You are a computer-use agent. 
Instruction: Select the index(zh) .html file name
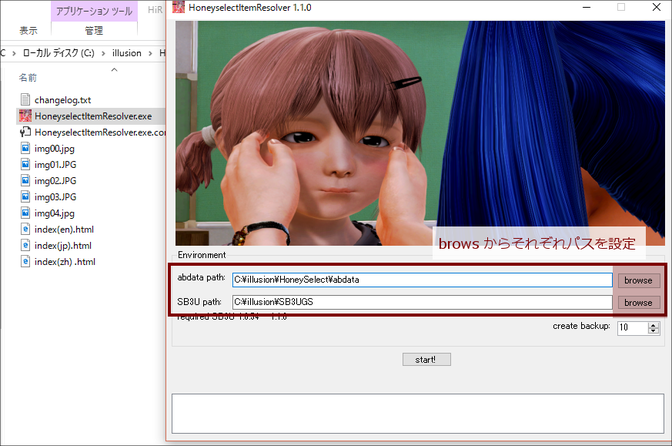click(x=65, y=262)
